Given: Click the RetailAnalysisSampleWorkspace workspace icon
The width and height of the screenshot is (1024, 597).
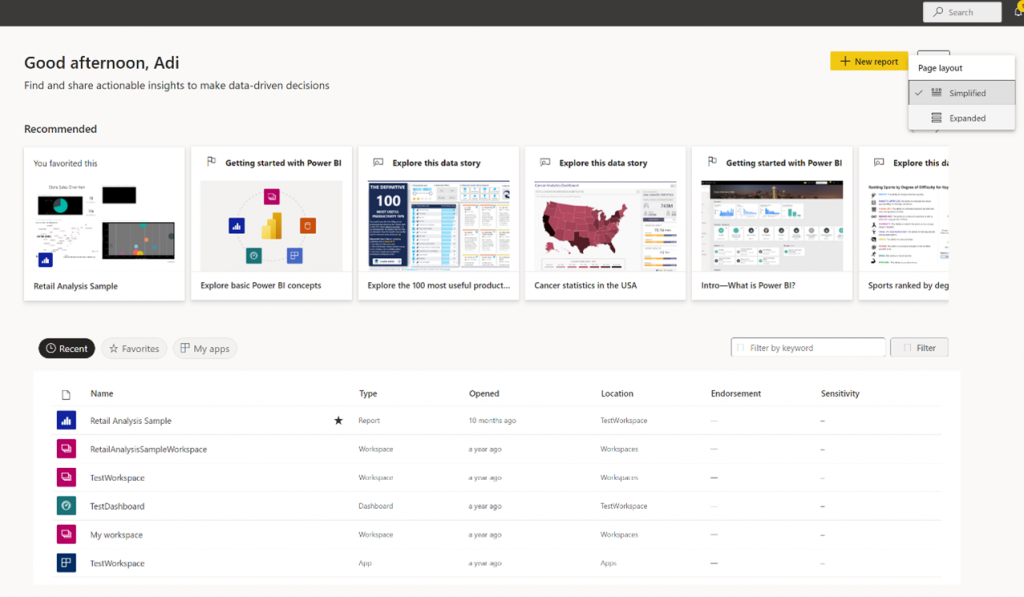Looking at the screenshot, I should (67, 449).
